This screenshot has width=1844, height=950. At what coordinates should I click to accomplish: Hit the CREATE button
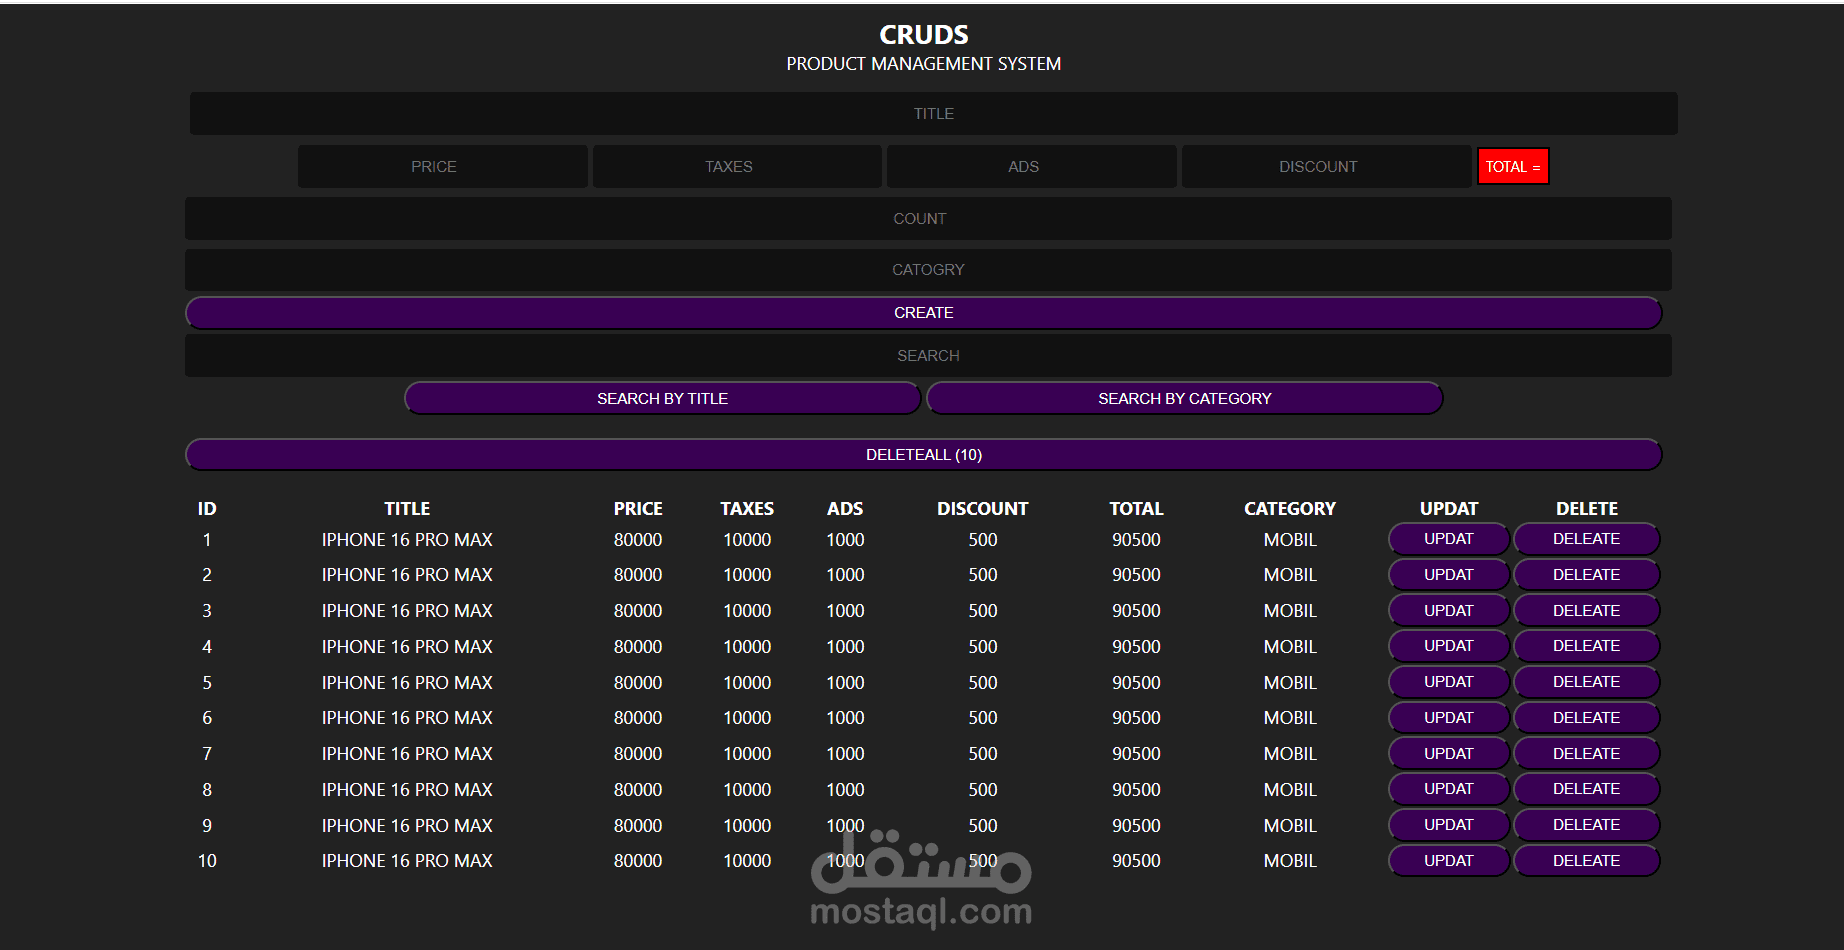tap(924, 313)
